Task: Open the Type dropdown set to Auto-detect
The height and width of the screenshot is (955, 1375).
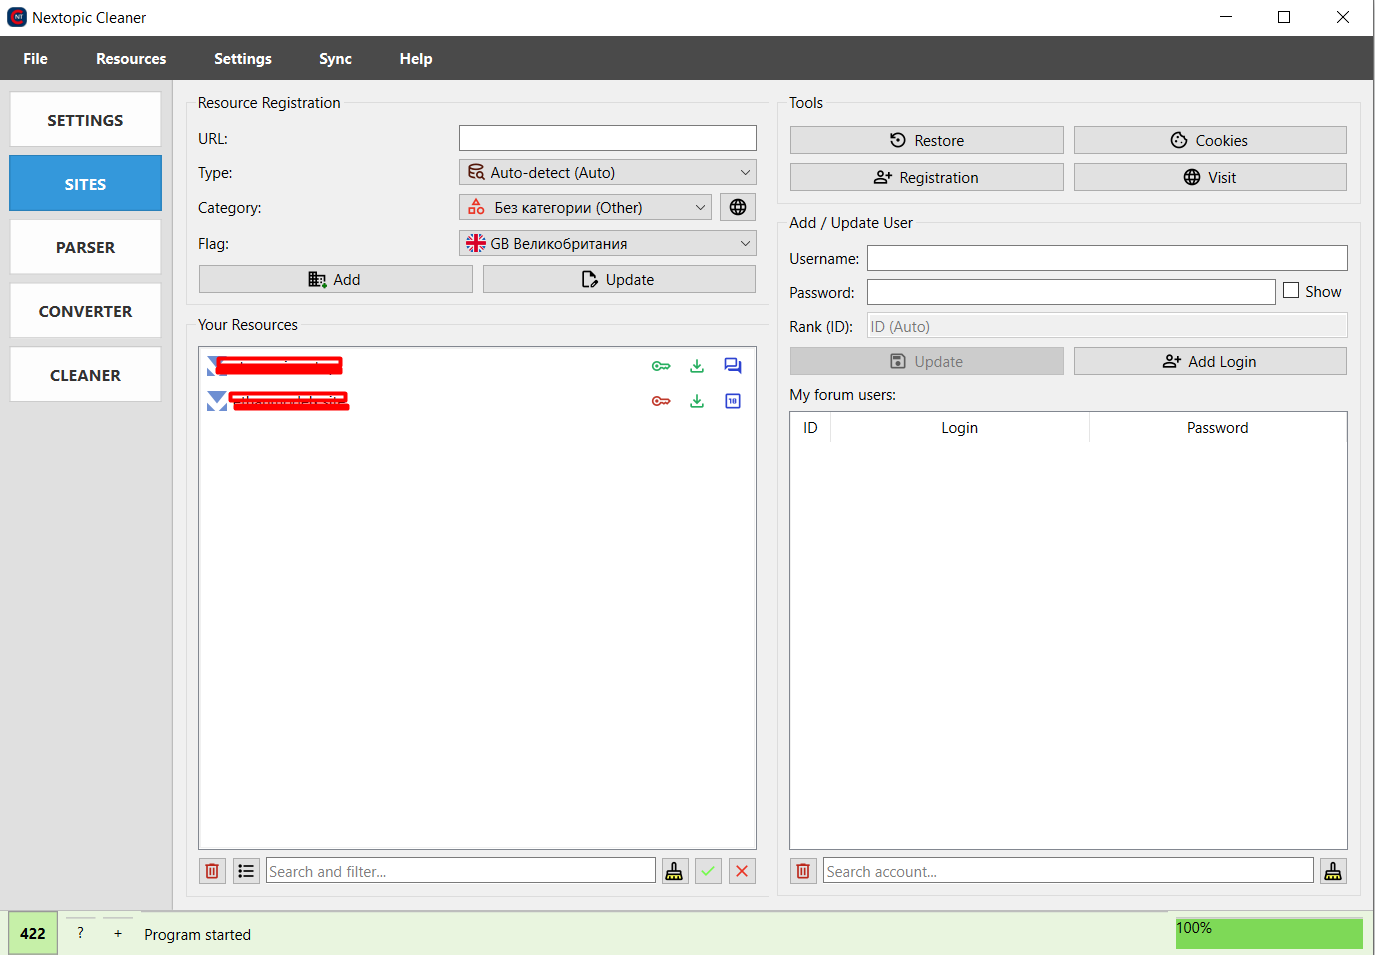Action: 607,172
